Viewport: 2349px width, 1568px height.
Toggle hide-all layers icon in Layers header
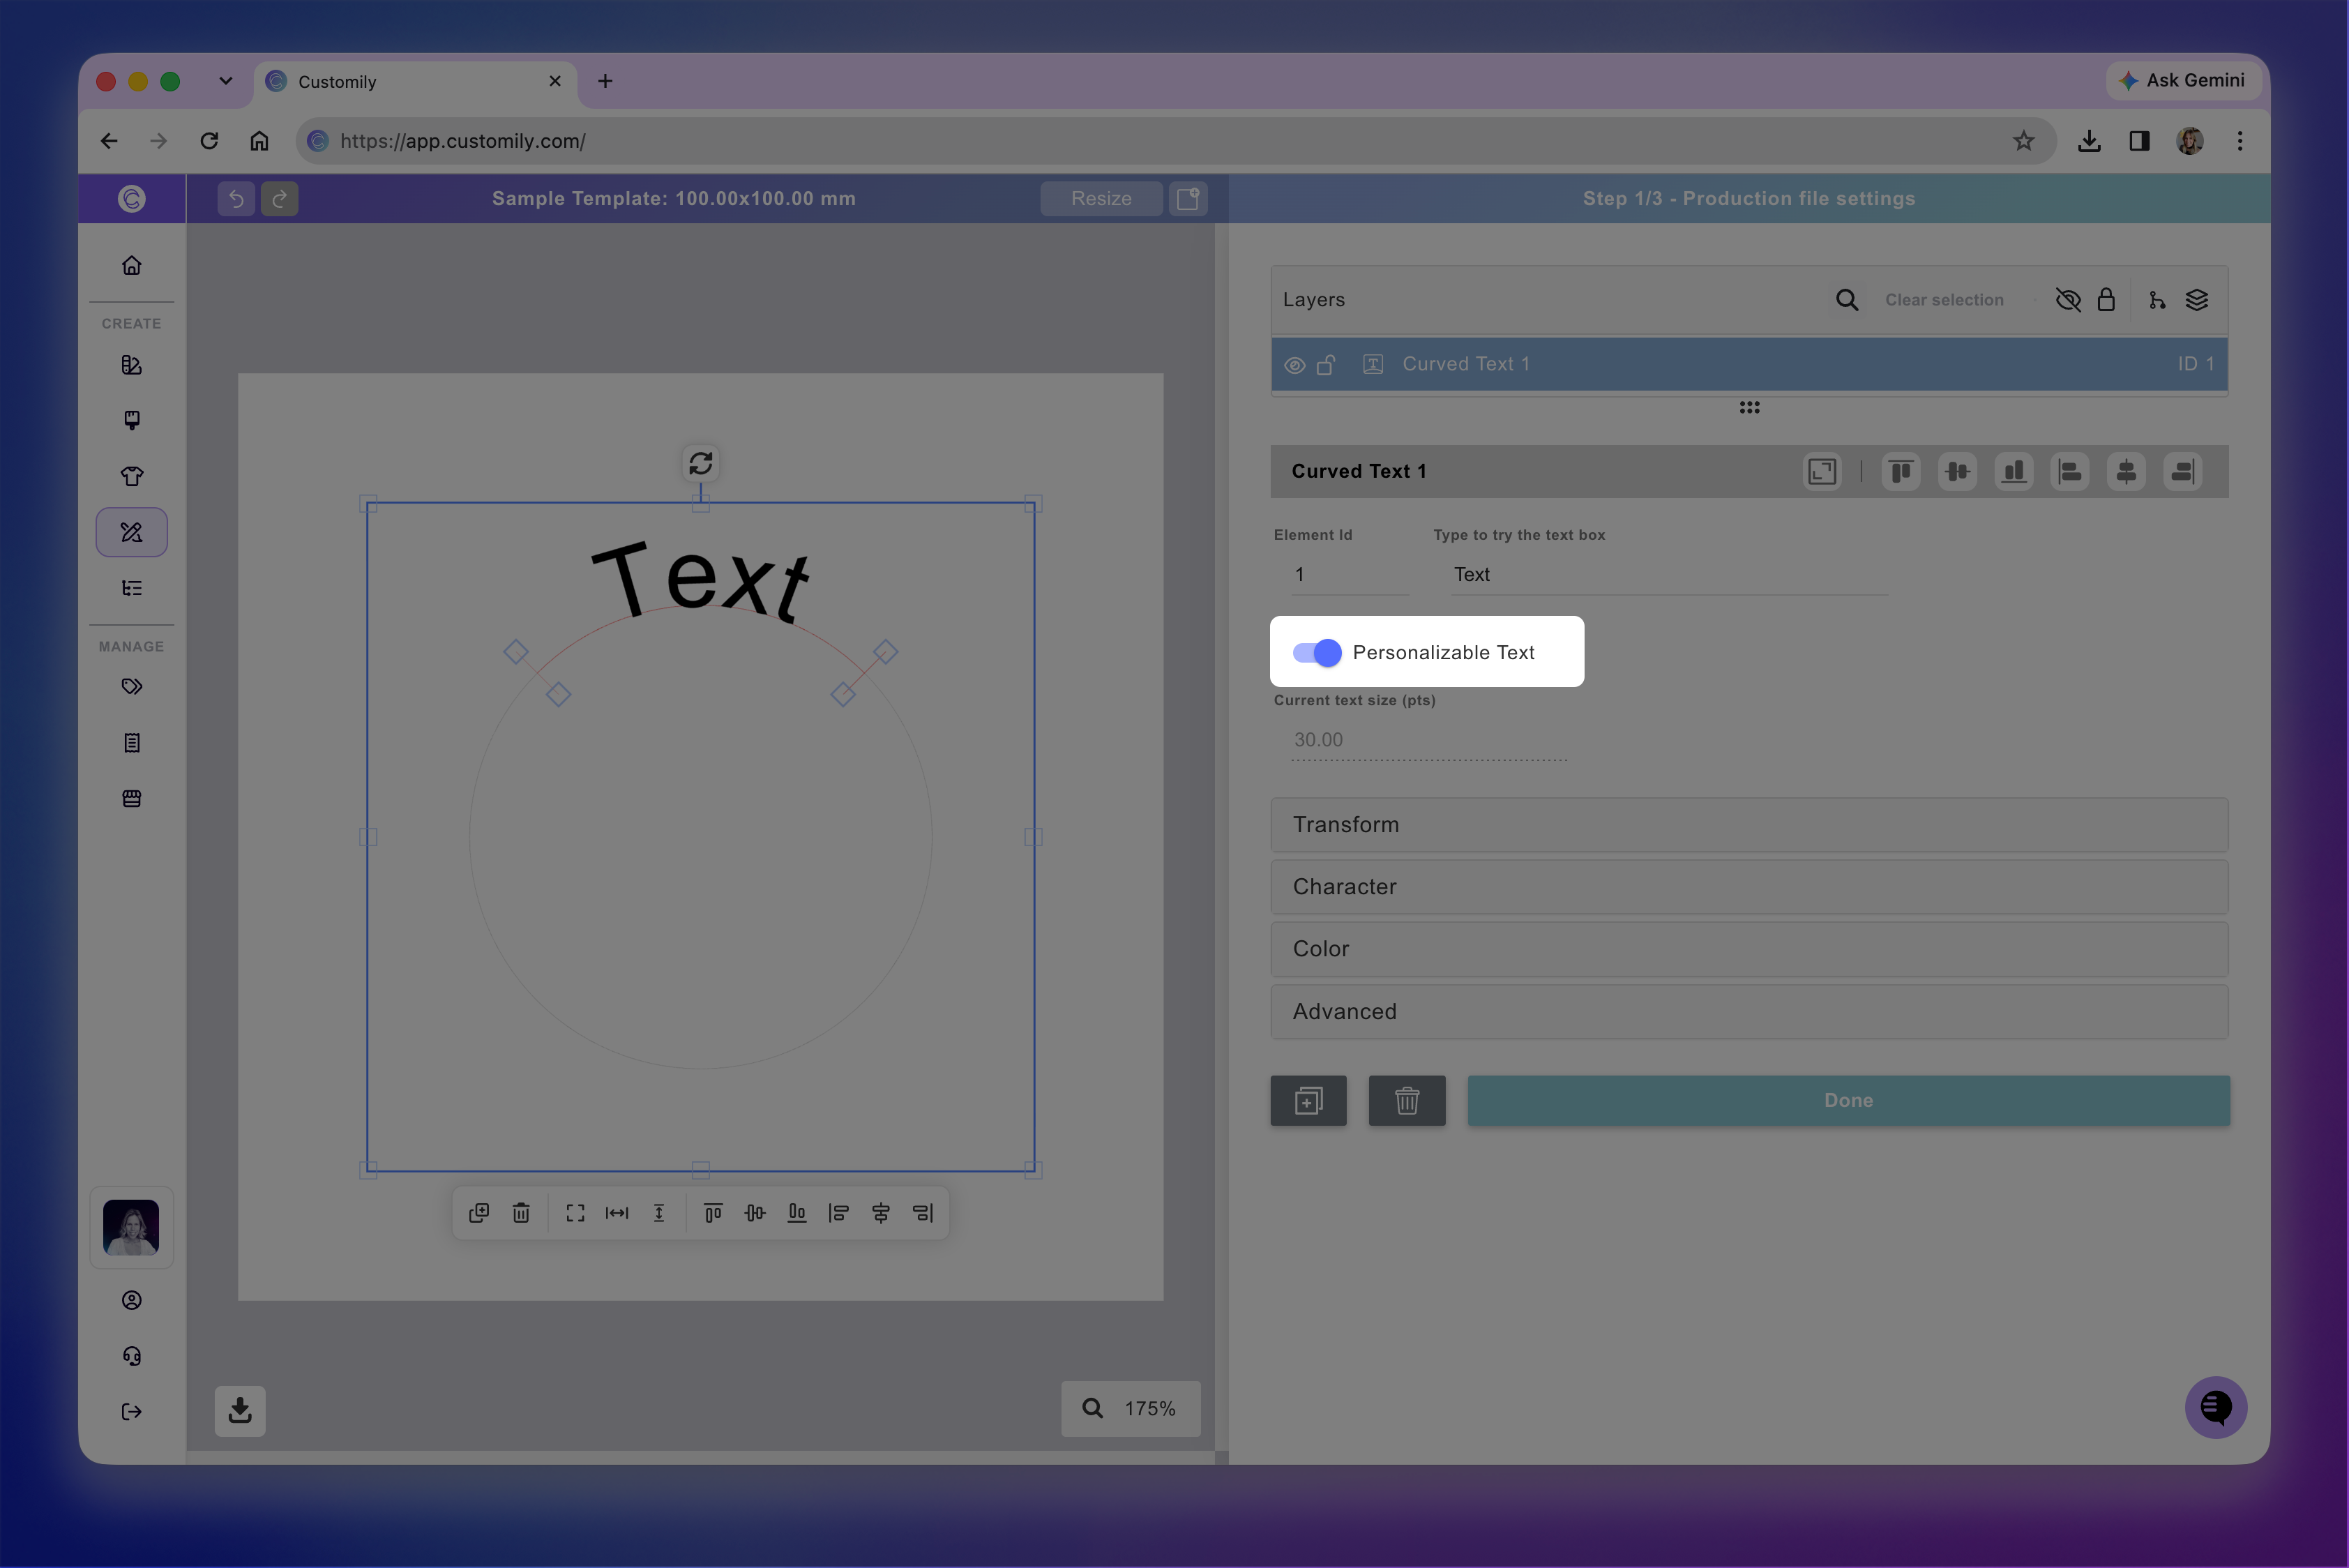(x=2067, y=300)
